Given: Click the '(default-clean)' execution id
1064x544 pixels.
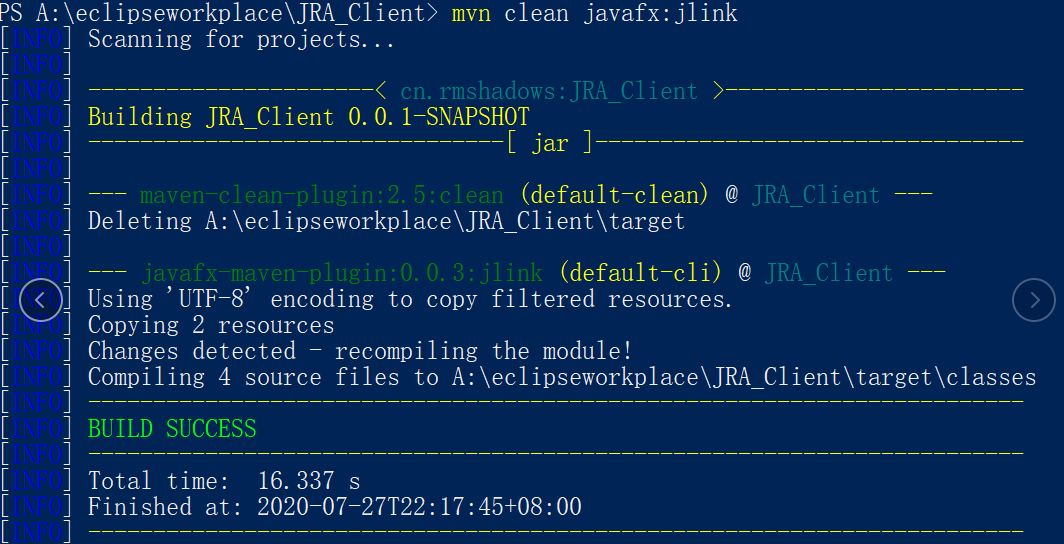Looking at the screenshot, I should 615,195.
